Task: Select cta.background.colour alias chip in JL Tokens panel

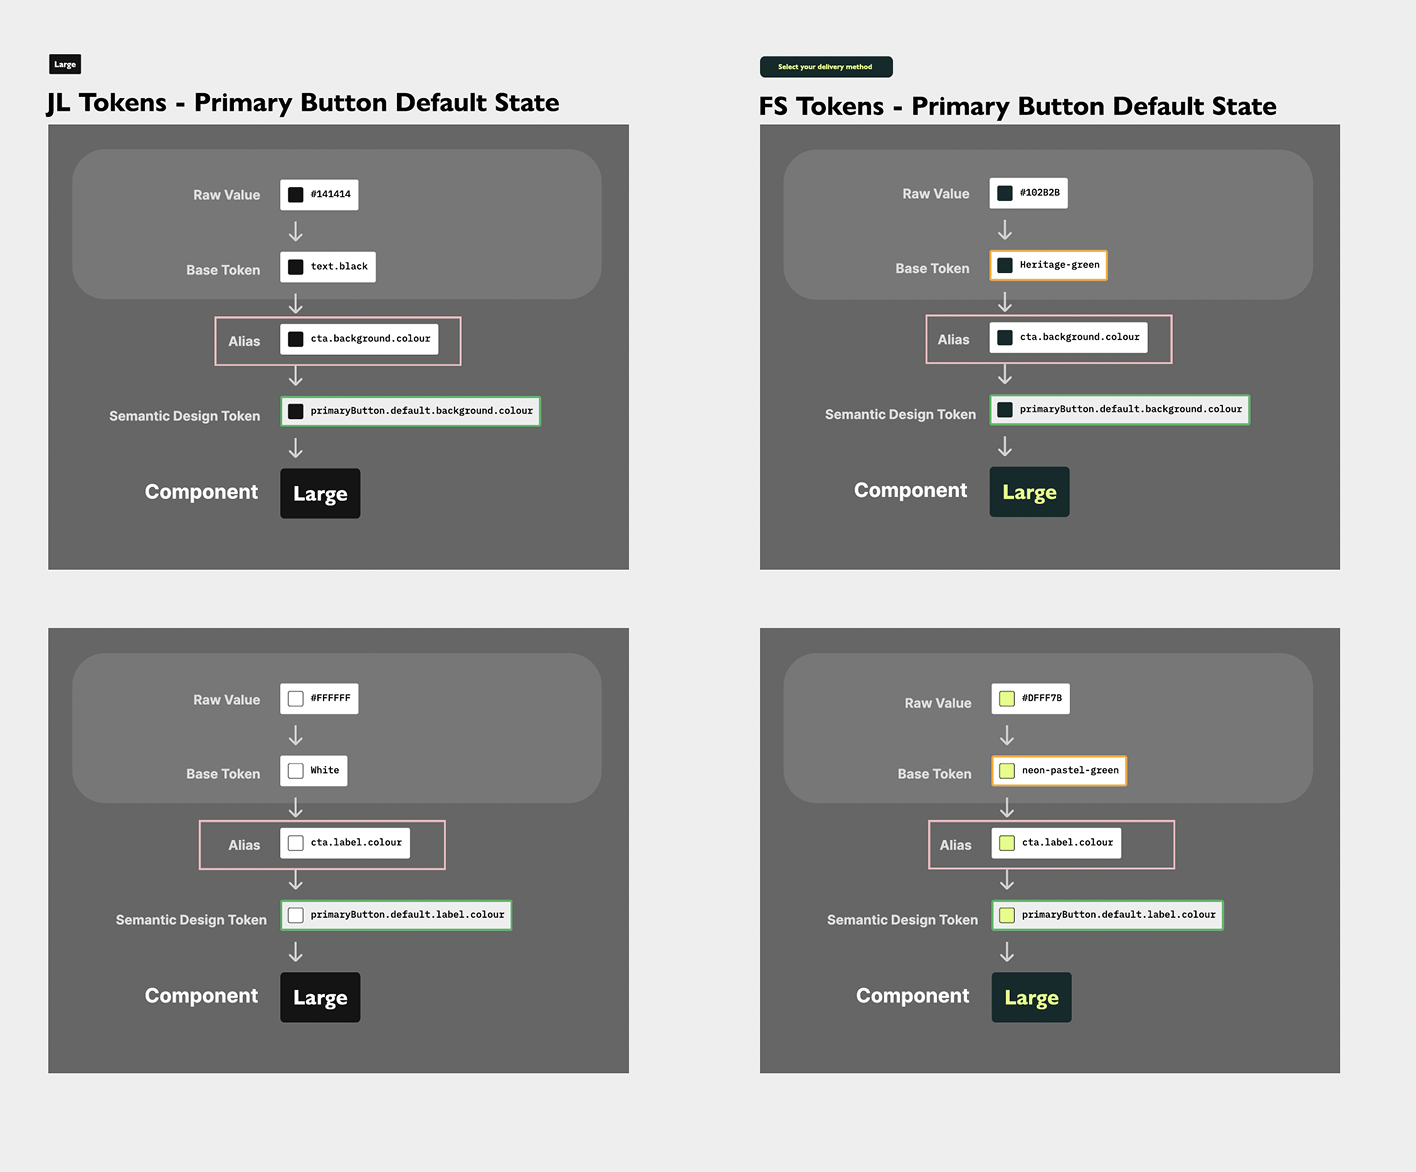Action: (359, 339)
